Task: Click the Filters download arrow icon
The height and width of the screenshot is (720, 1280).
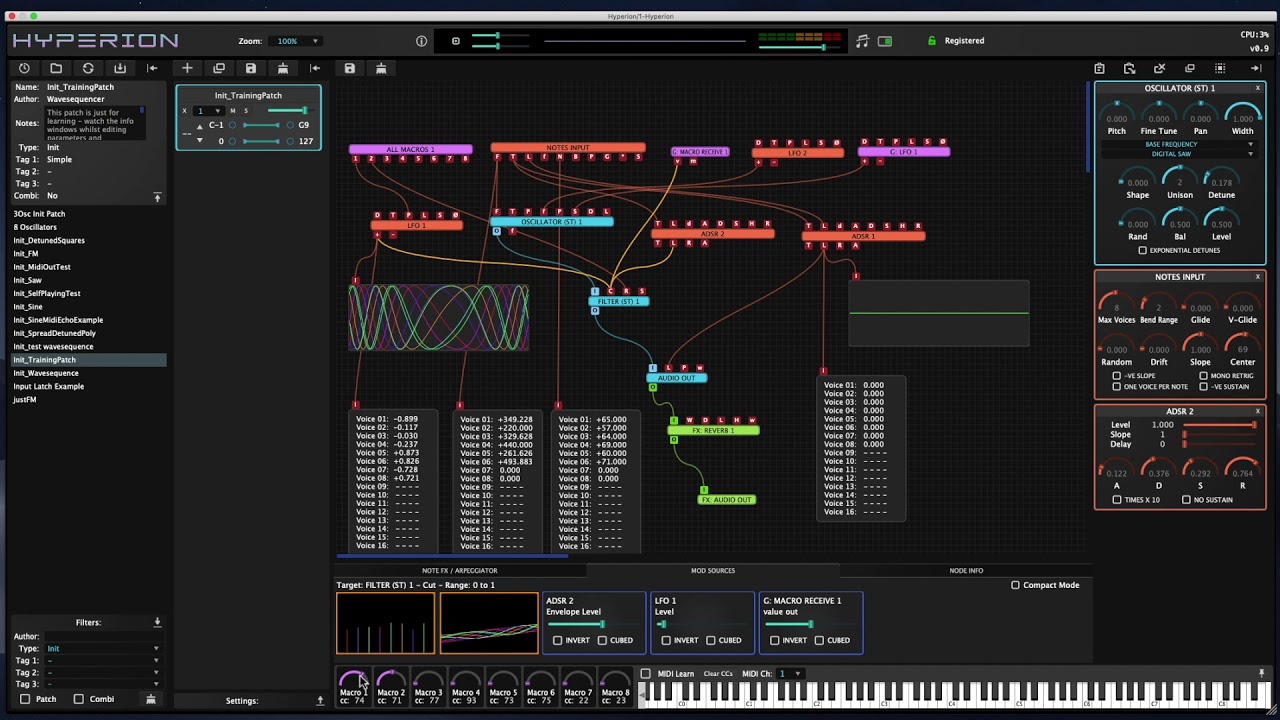Action: point(157,622)
